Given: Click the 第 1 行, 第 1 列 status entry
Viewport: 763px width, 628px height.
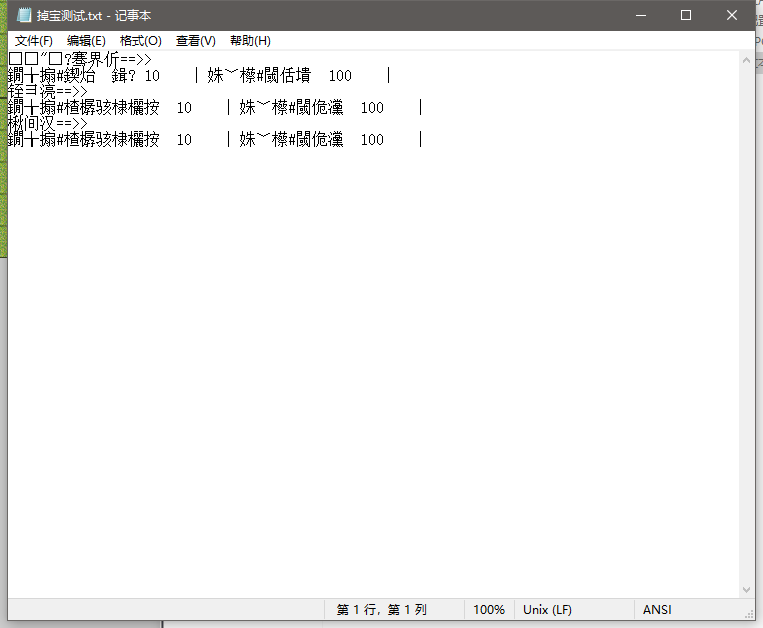Looking at the screenshot, I should [x=382, y=610].
